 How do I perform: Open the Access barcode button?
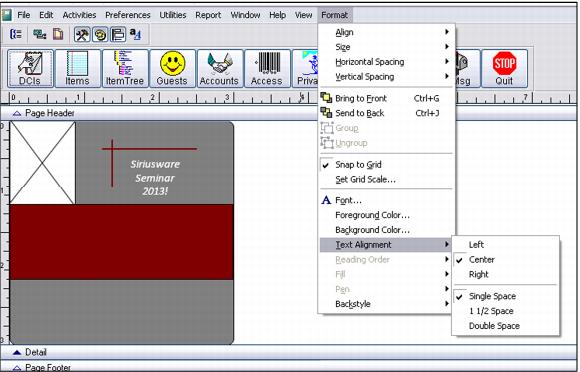pyautogui.click(x=267, y=69)
